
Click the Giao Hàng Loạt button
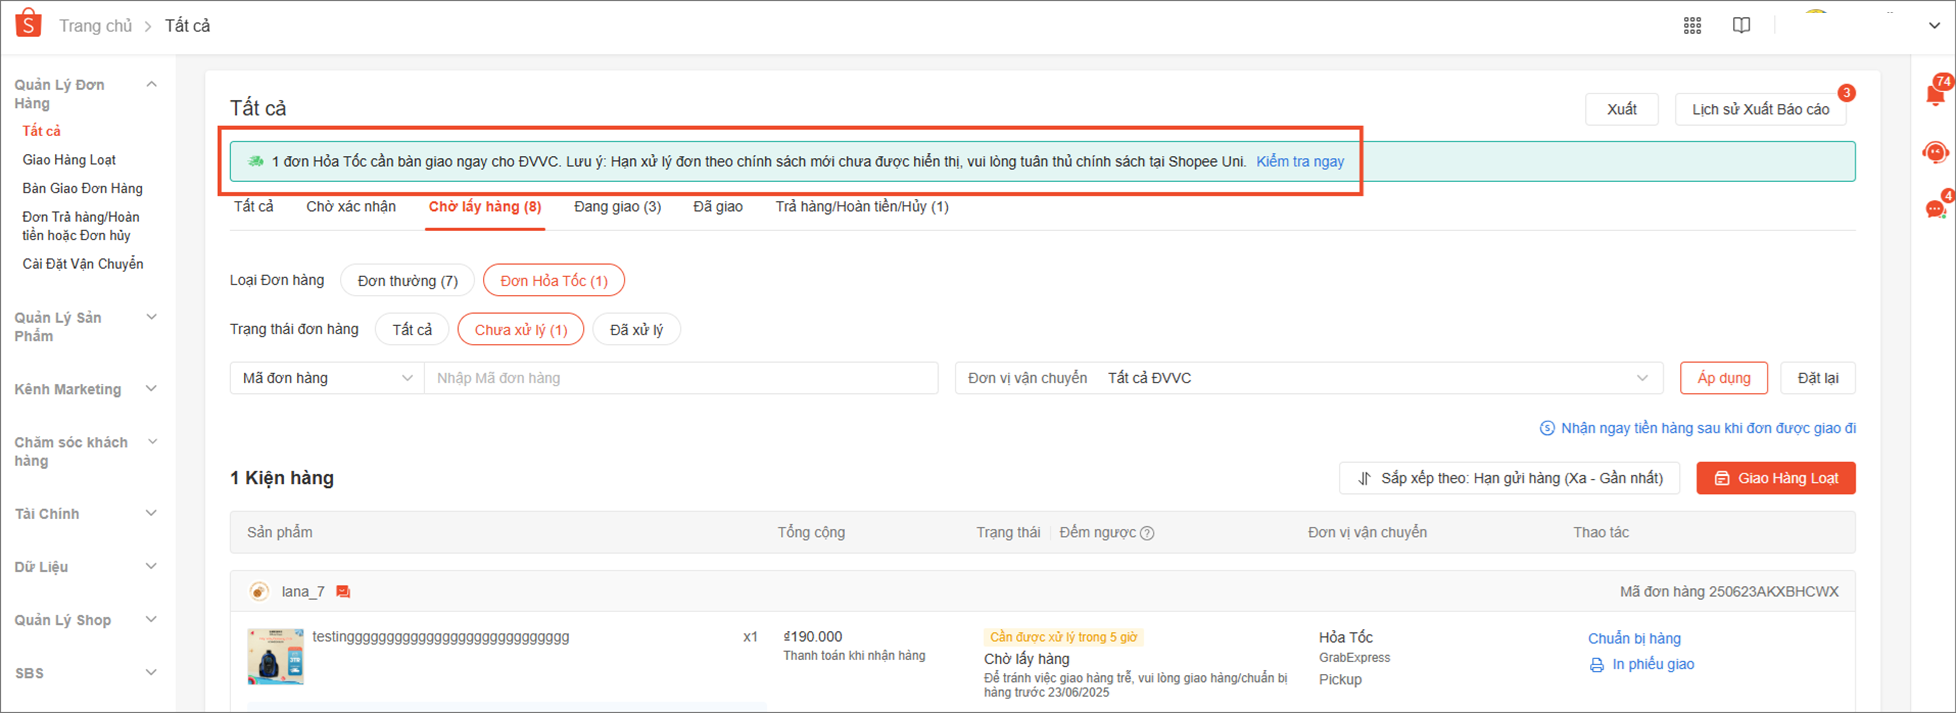click(1775, 478)
